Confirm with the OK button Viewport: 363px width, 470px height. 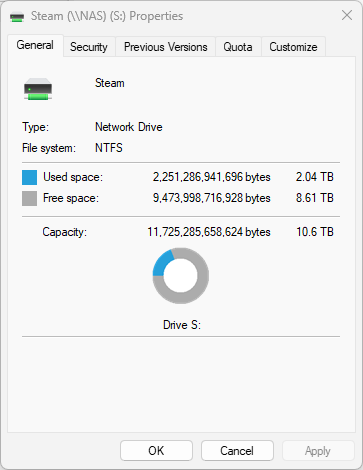[x=156, y=451]
